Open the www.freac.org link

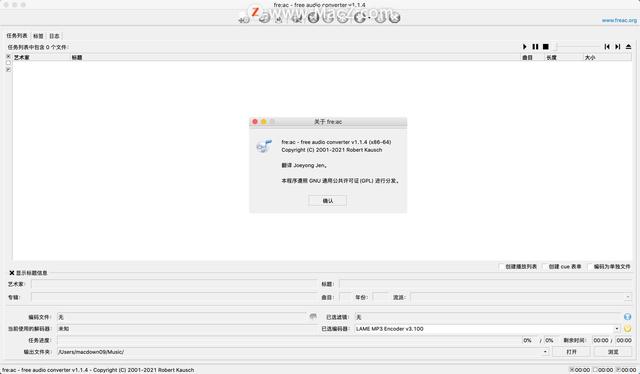pyautogui.click(x=619, y=20)
